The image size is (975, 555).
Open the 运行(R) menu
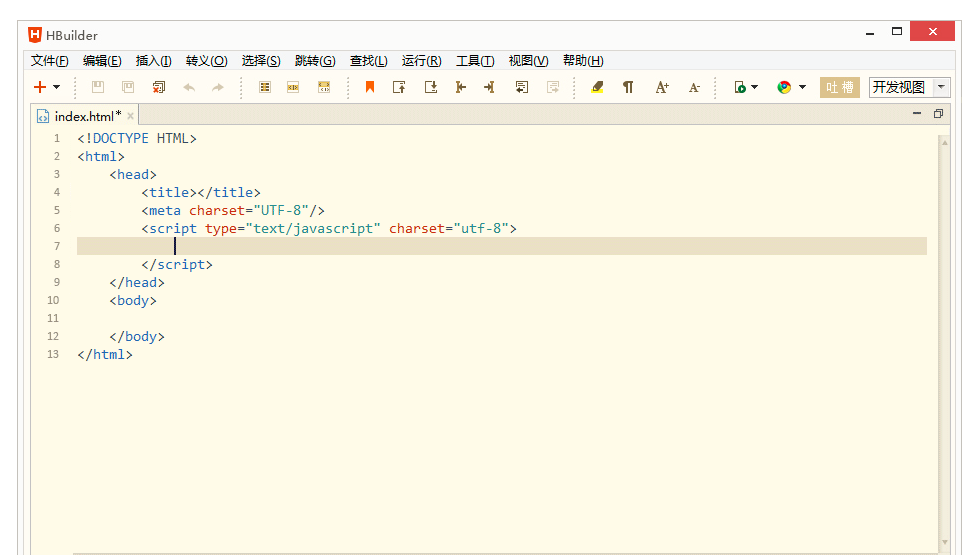(422, 61)
